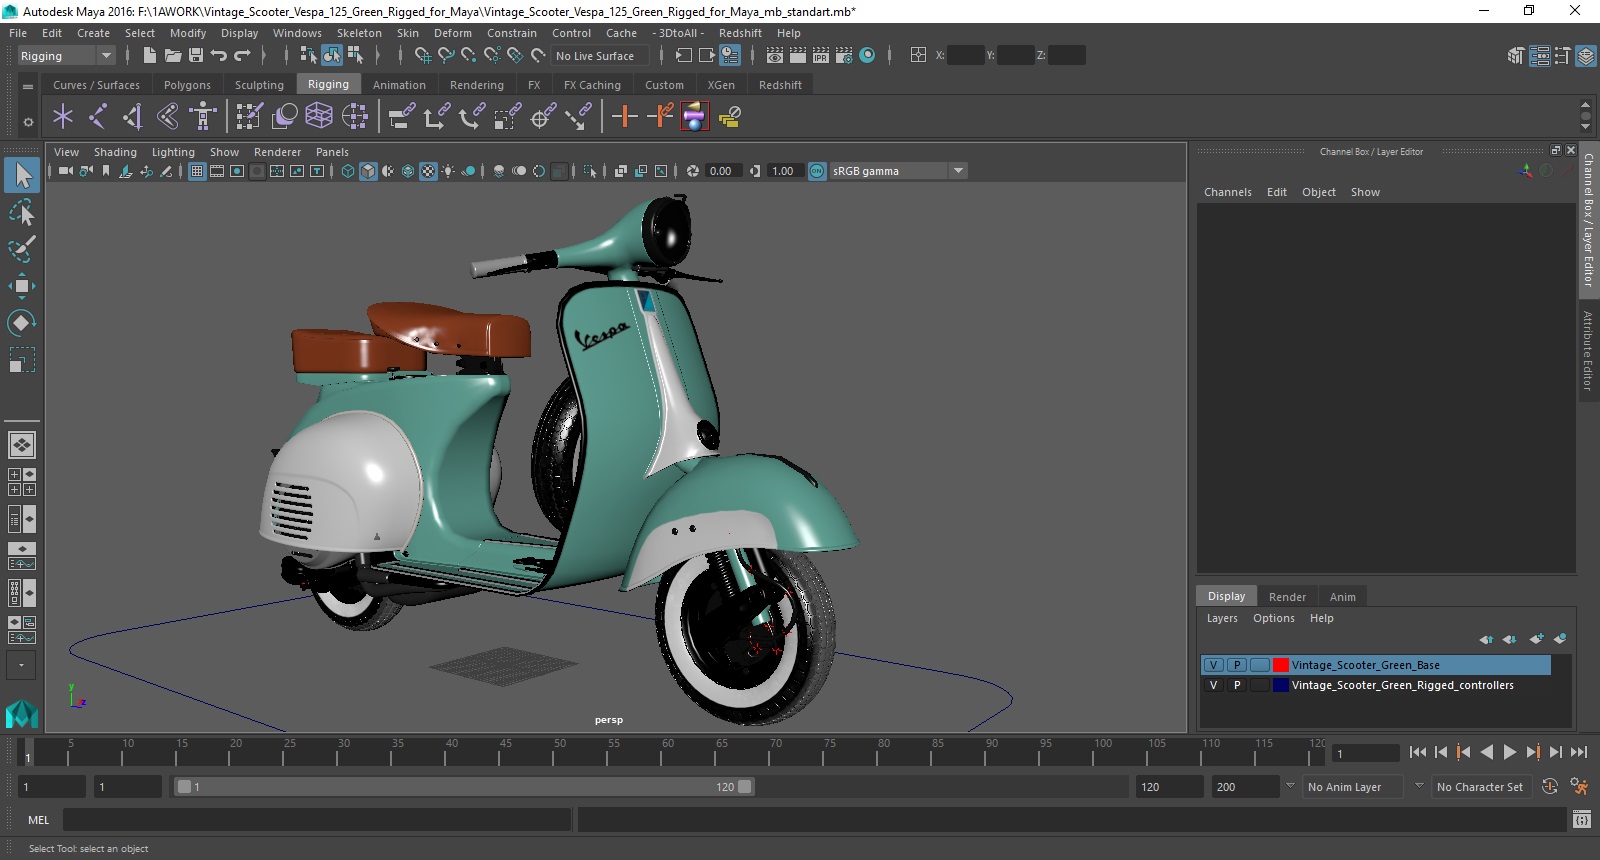Choose the Paint selection tool
The width and height of the screenshot is (1600, 860).
[x=22, y=249]
